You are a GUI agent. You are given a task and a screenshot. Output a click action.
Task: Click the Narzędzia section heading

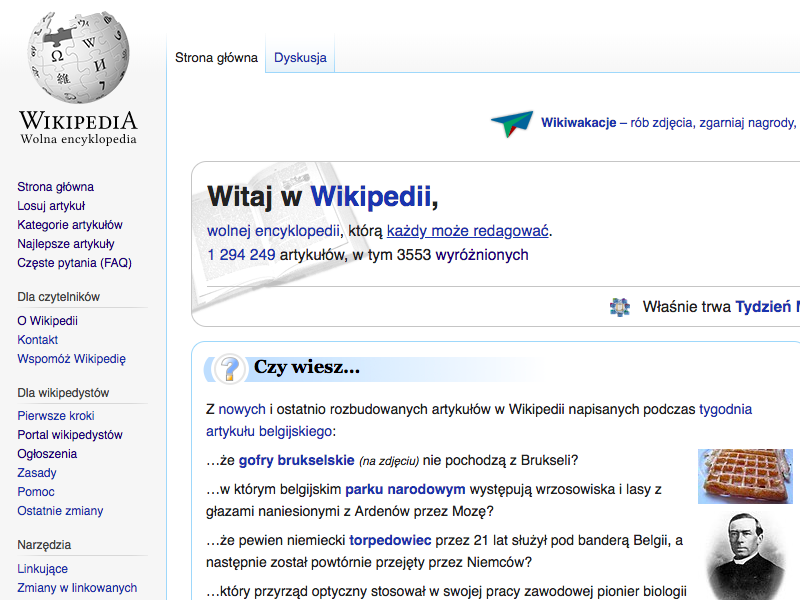[x=44, y=545]
